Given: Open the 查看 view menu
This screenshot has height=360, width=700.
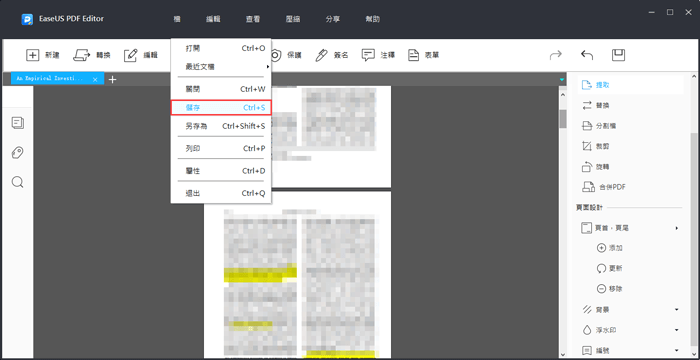Looking at the screenshot, I should point(253,19).
